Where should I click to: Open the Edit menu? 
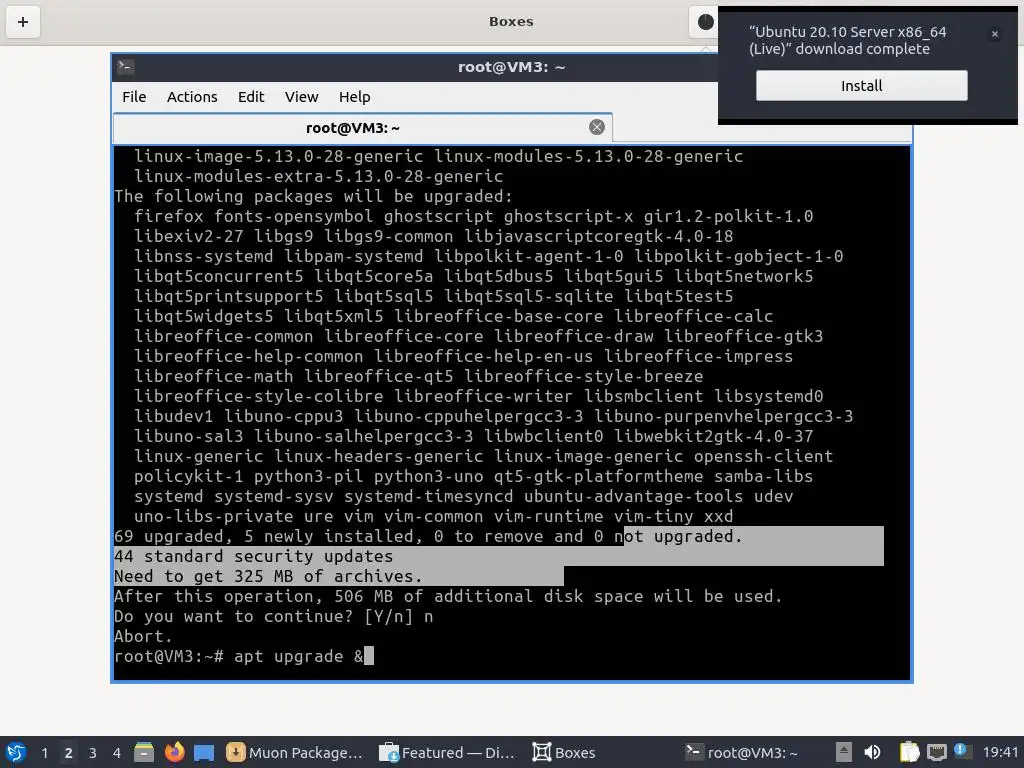tap(251, 97)
